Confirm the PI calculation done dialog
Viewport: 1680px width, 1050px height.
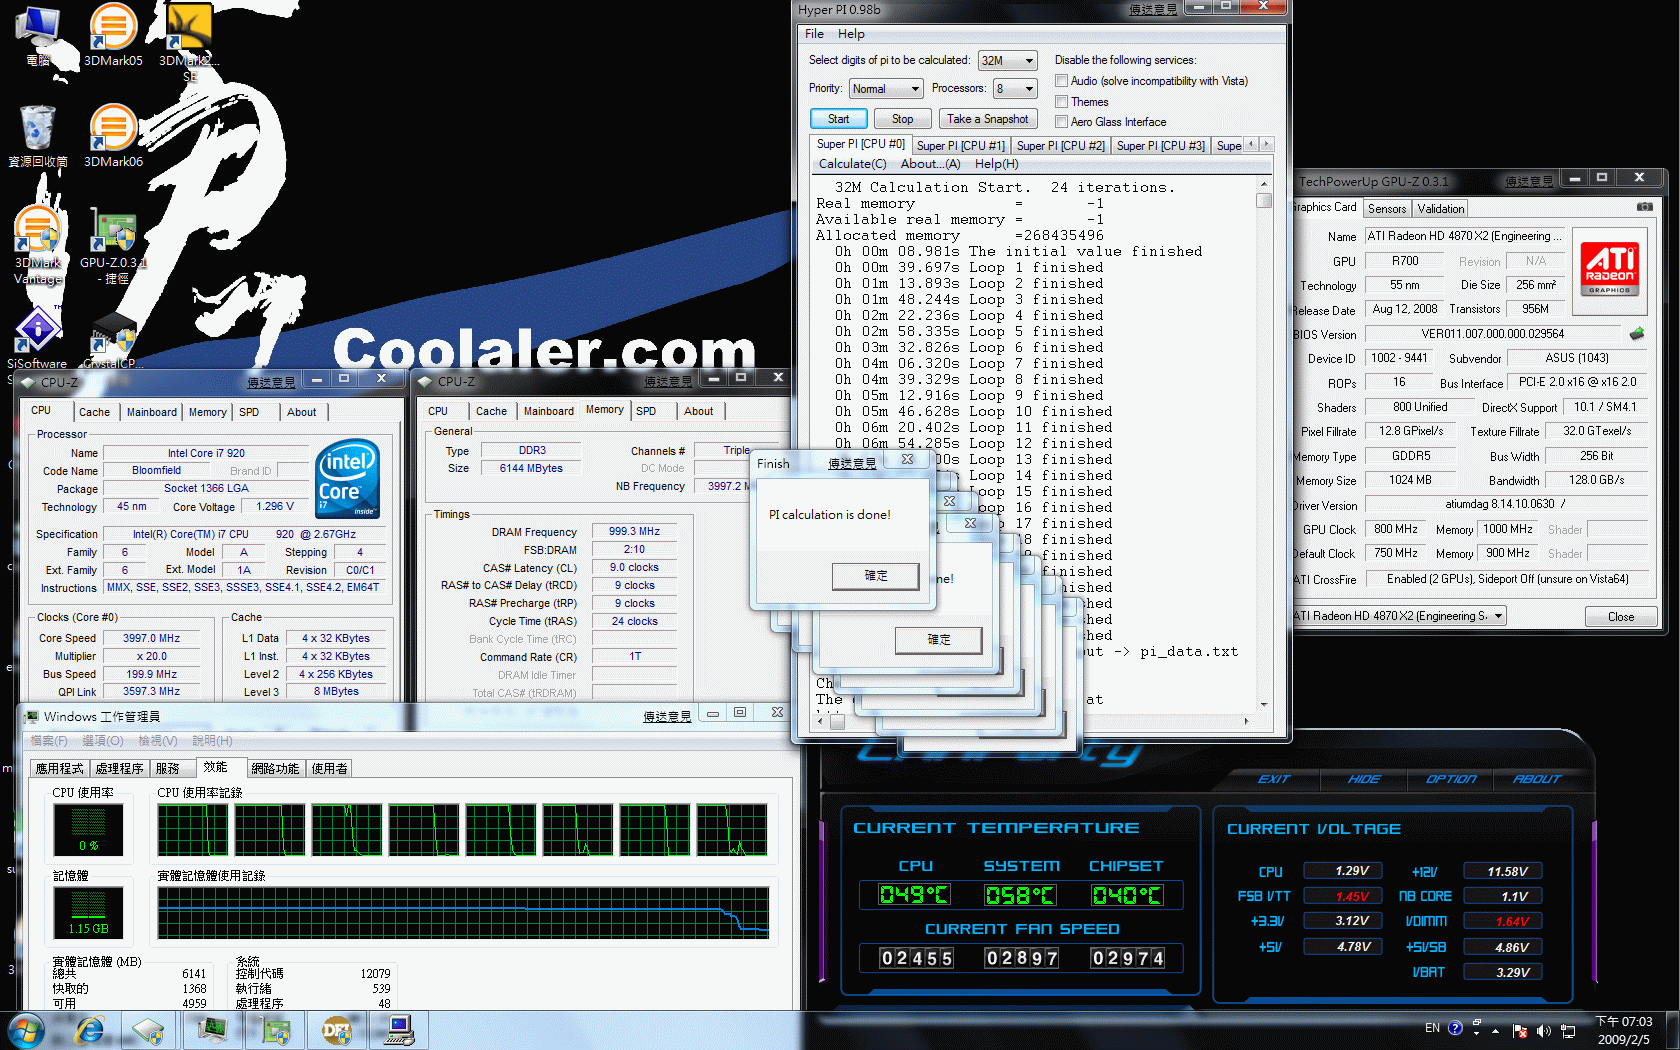[875, 576]
